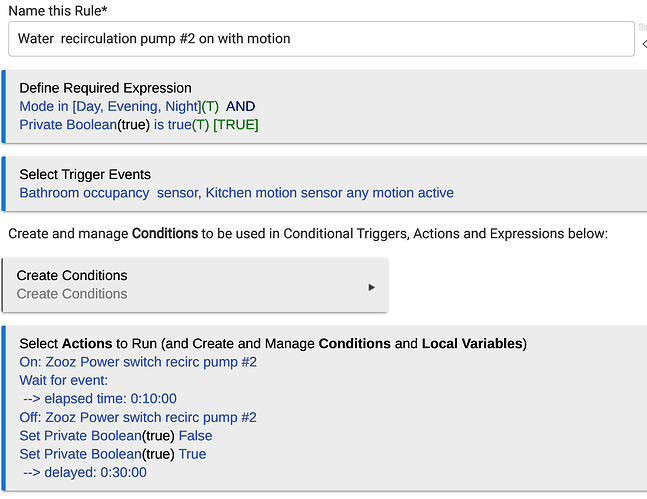
Task: Open the Select Trigger Events section
Action: pos(87,174)
